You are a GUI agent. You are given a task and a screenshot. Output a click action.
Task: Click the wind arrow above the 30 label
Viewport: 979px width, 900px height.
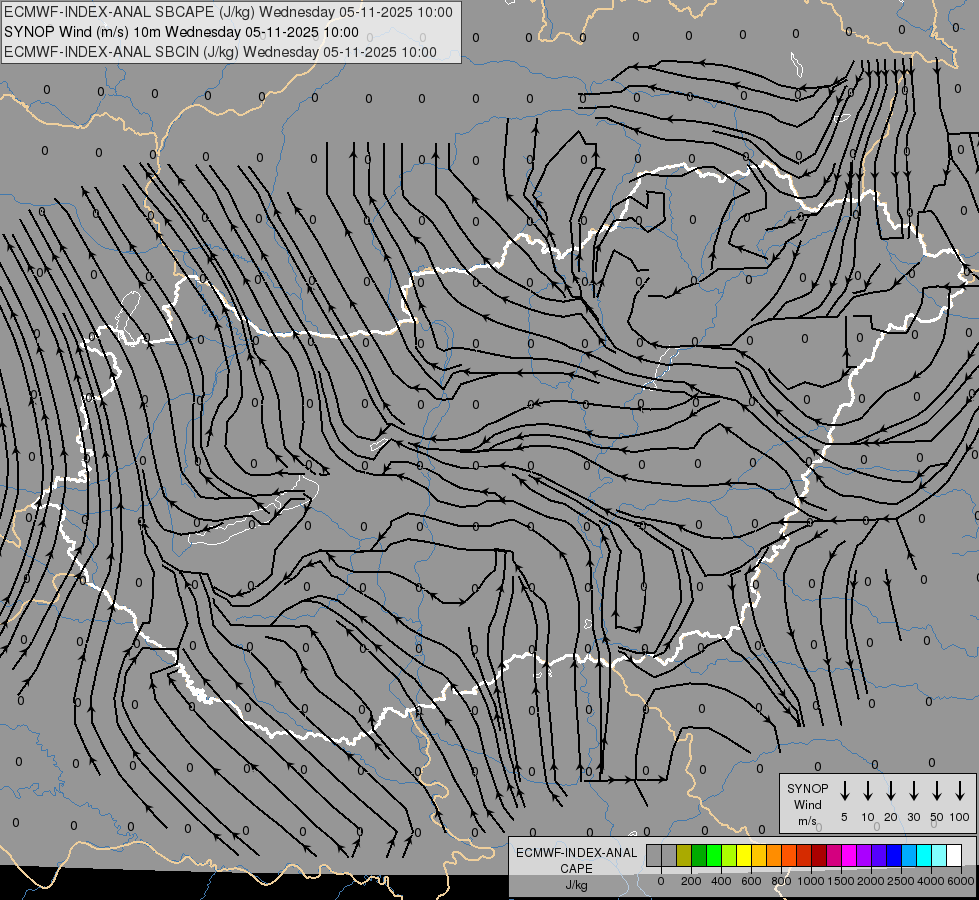[914, 791]
